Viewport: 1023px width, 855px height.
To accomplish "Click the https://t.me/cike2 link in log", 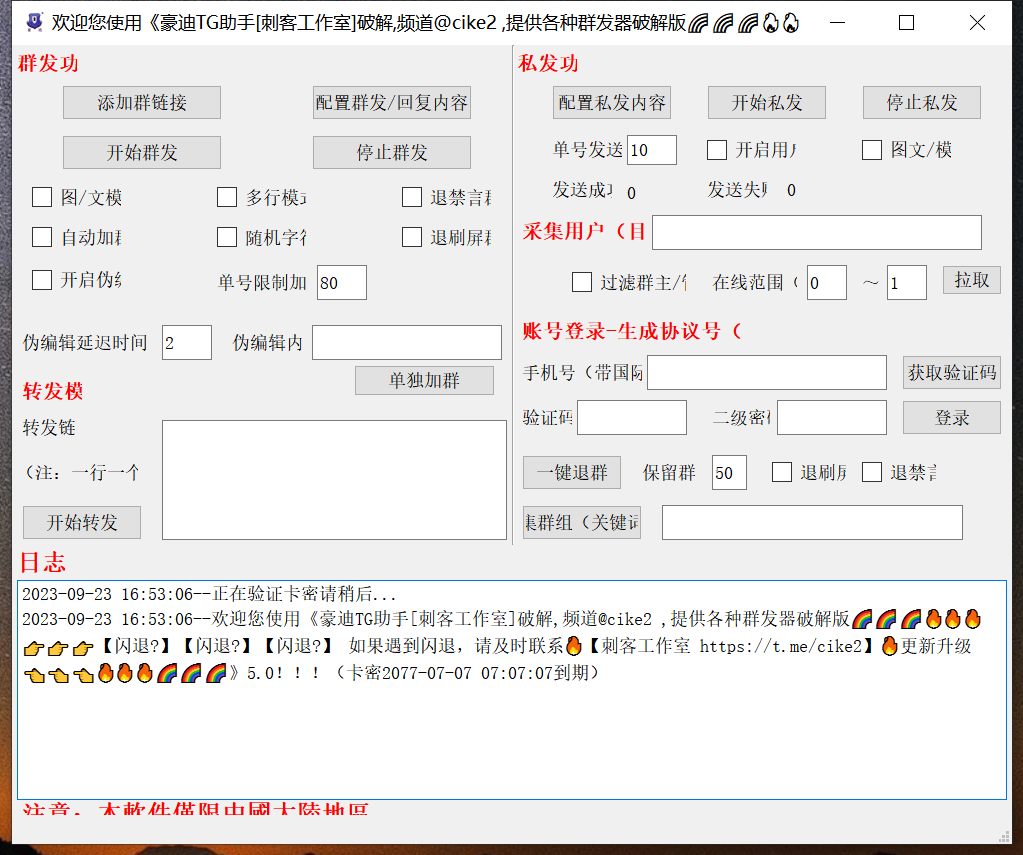I will 781,646.
